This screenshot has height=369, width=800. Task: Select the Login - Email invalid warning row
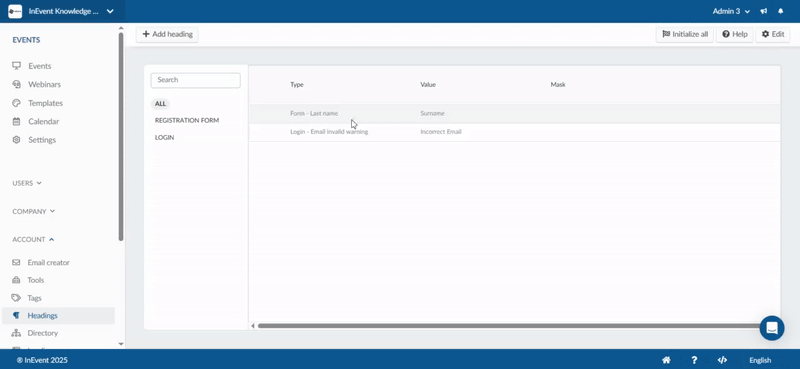pyautogui.click(x=514, y=132)
